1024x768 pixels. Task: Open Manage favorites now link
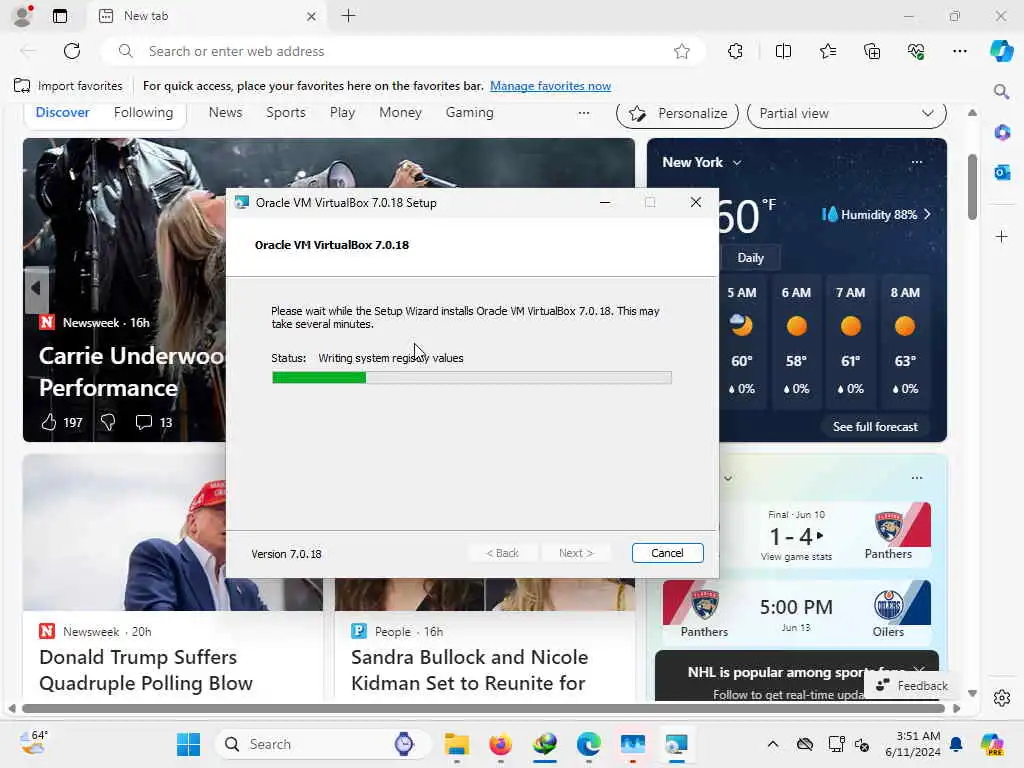pos(551,86)
